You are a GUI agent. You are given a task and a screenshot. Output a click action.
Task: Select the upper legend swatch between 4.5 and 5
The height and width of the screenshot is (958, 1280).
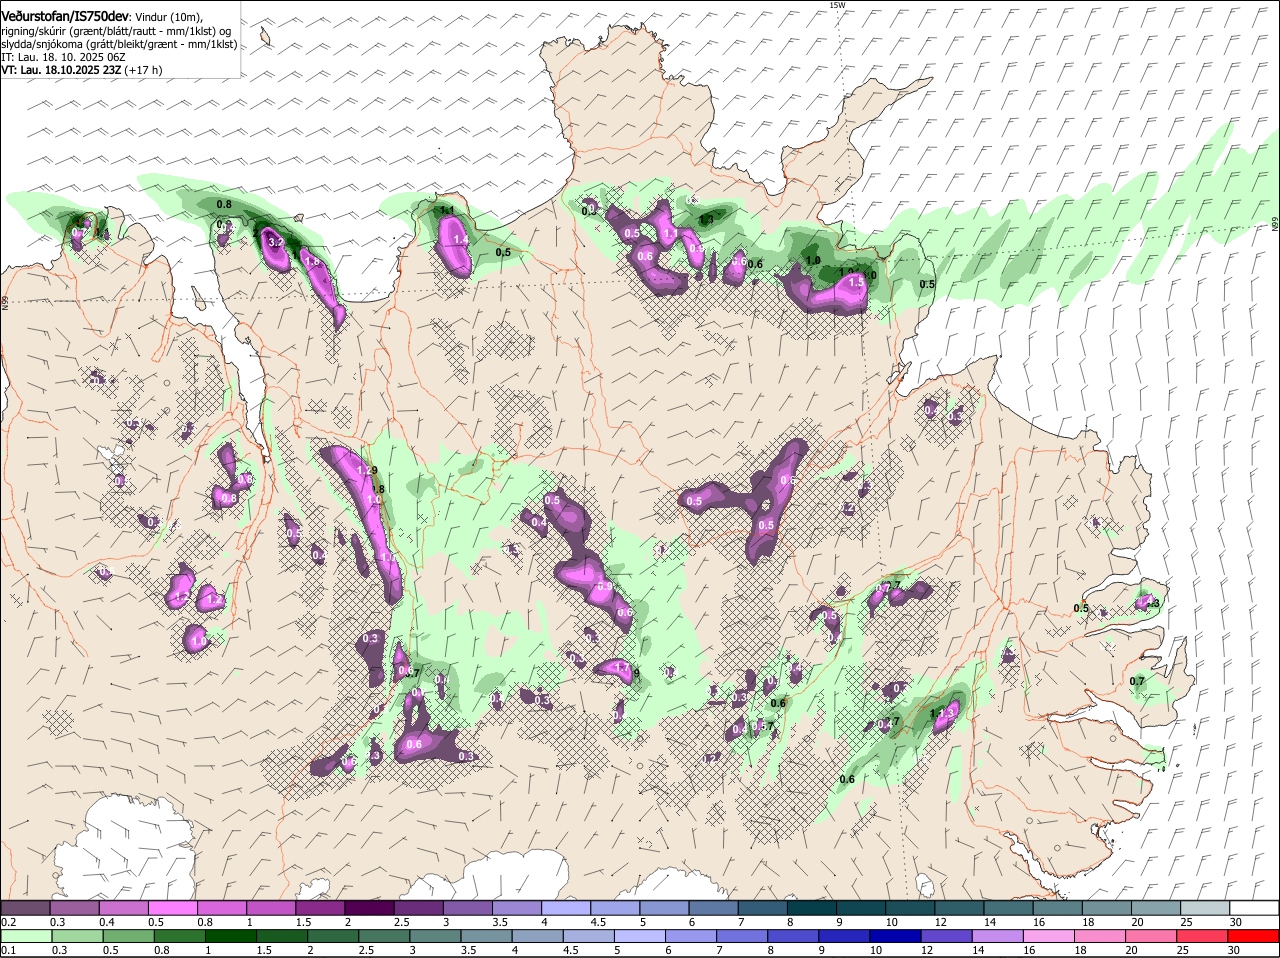pyautogui.click(x=614, y=907)
